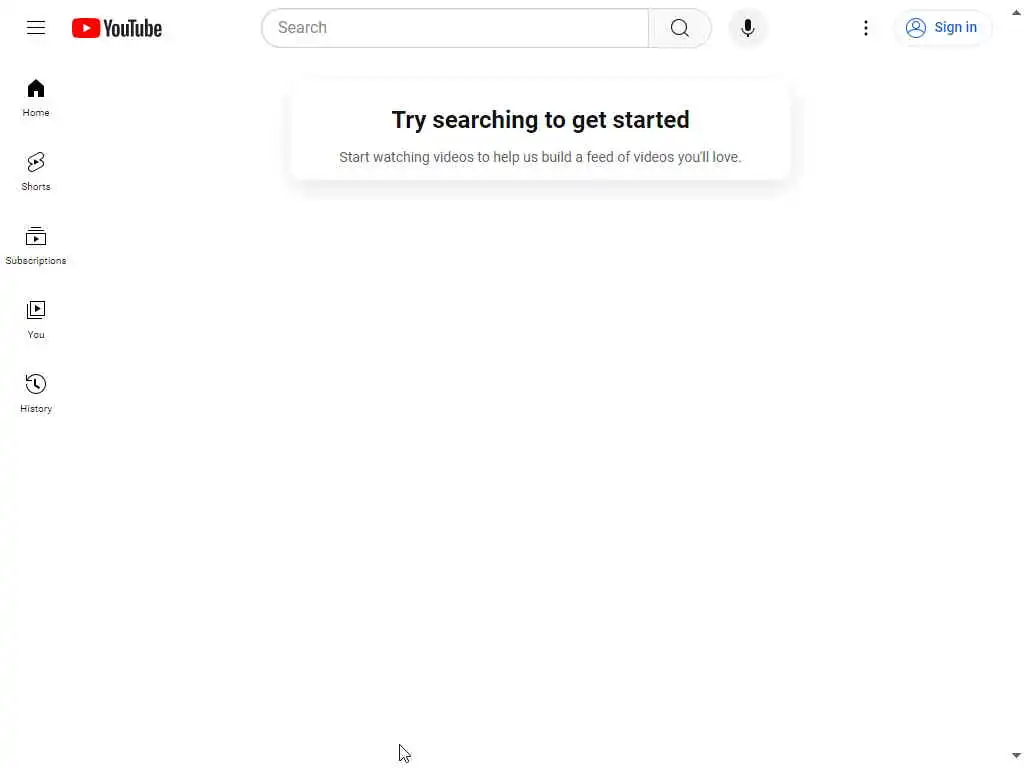Screen dimensions: 1024x768
Task: Click the "Try searching to get started" heading
Action: 540,120
